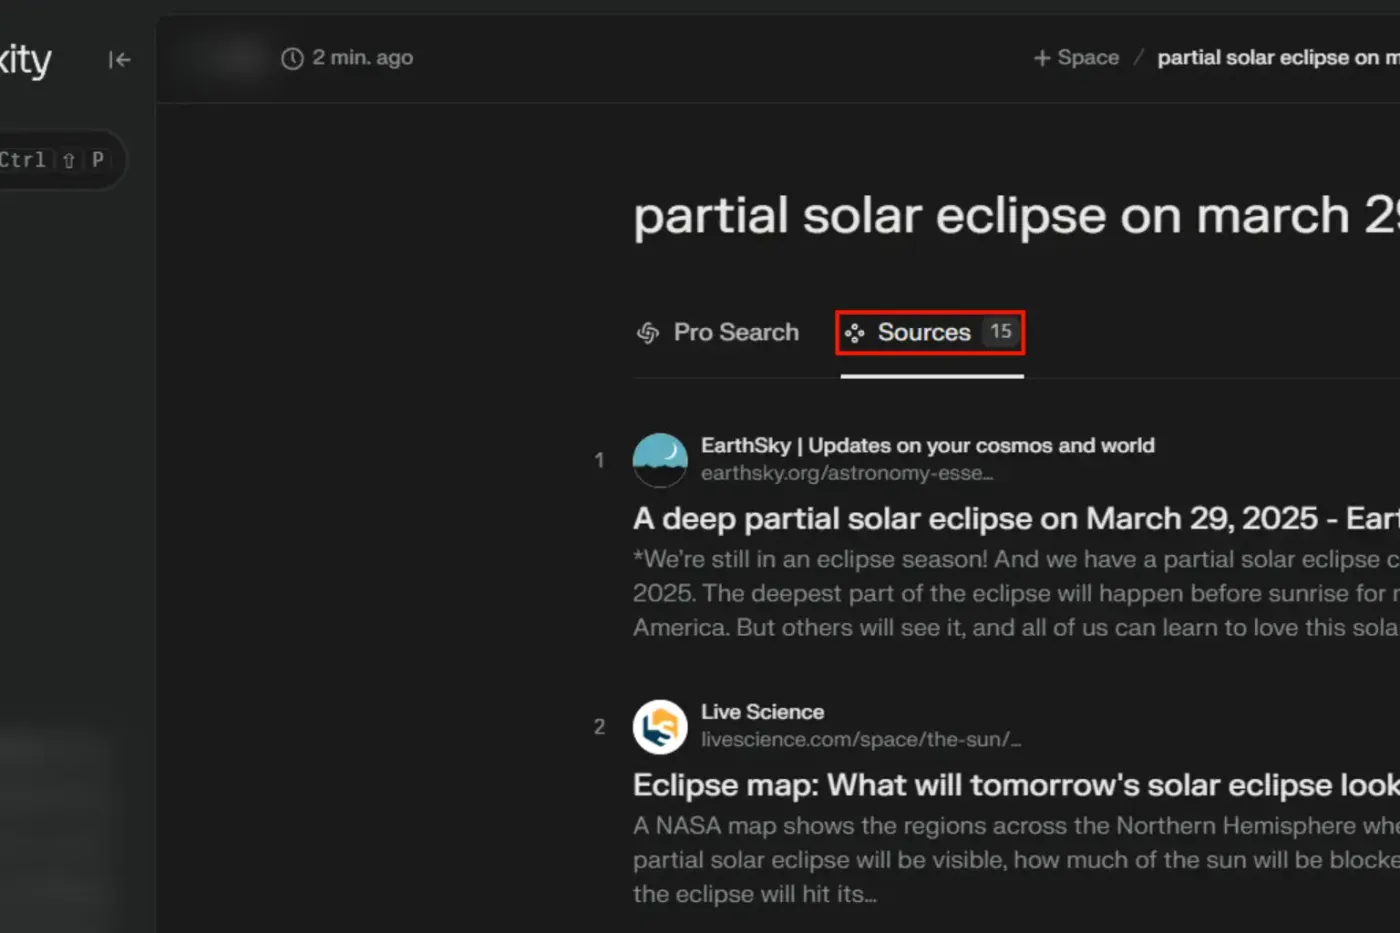Image resolution: width=1400 pixels, height=933 pixels.
Task: Click the Pro Search swirl icon
Action: click(648, 333)
